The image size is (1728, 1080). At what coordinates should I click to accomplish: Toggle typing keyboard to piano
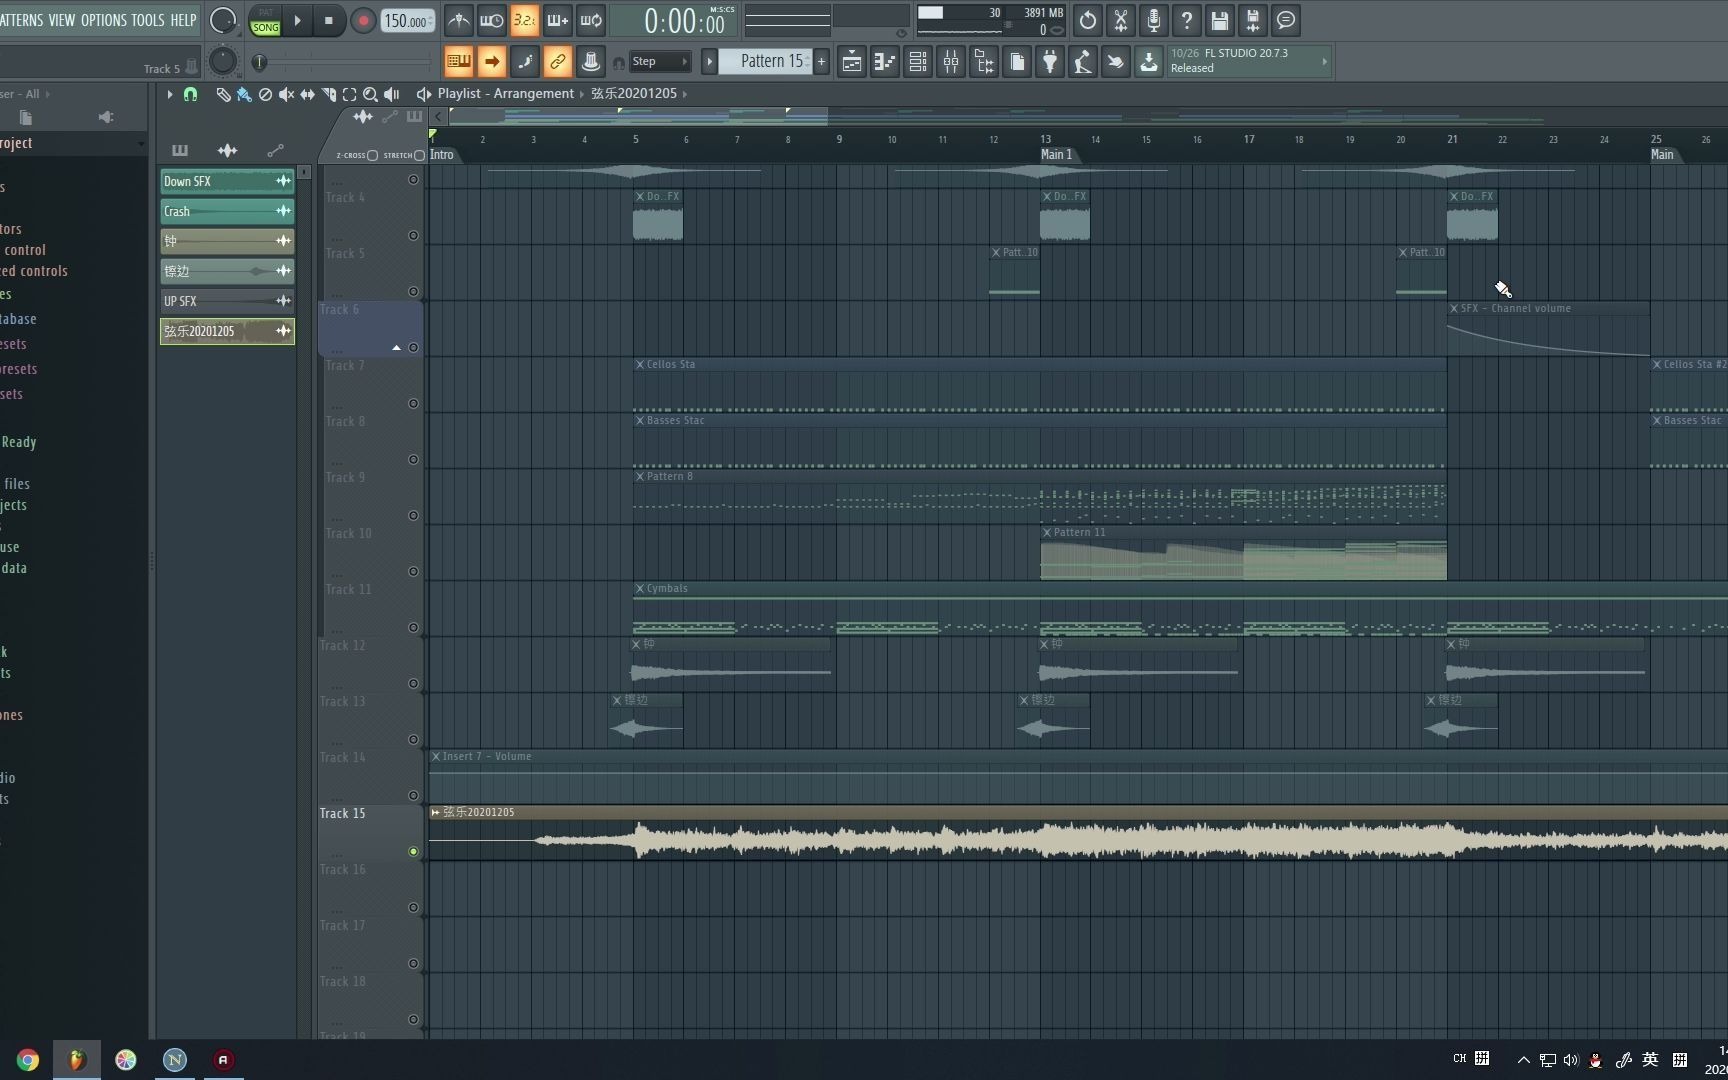coord(458,61)
